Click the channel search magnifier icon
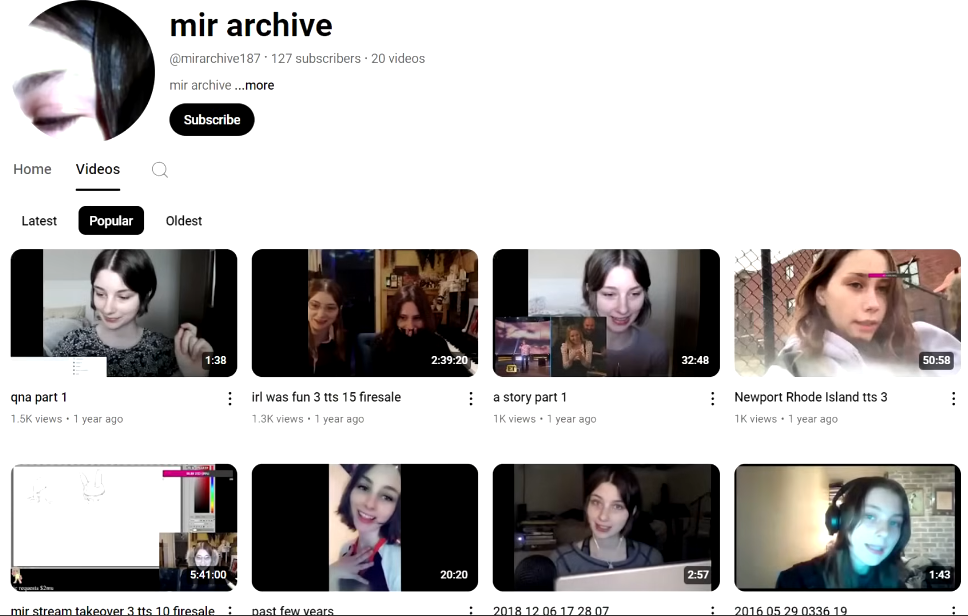Viewport: 968px width, 616px height. click(160, 170)
